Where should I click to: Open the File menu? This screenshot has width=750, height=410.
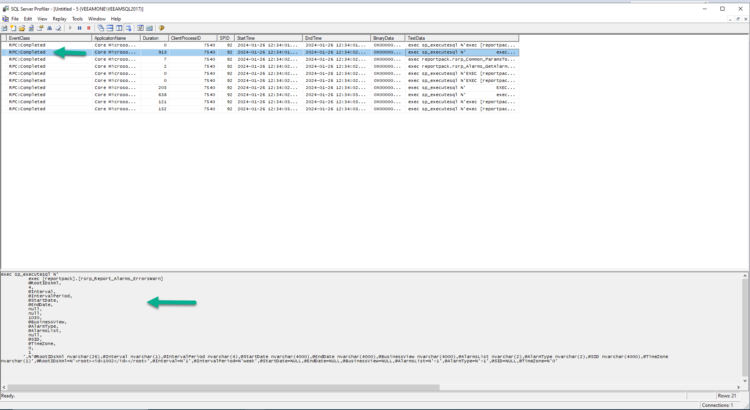[x=14, y=18]
